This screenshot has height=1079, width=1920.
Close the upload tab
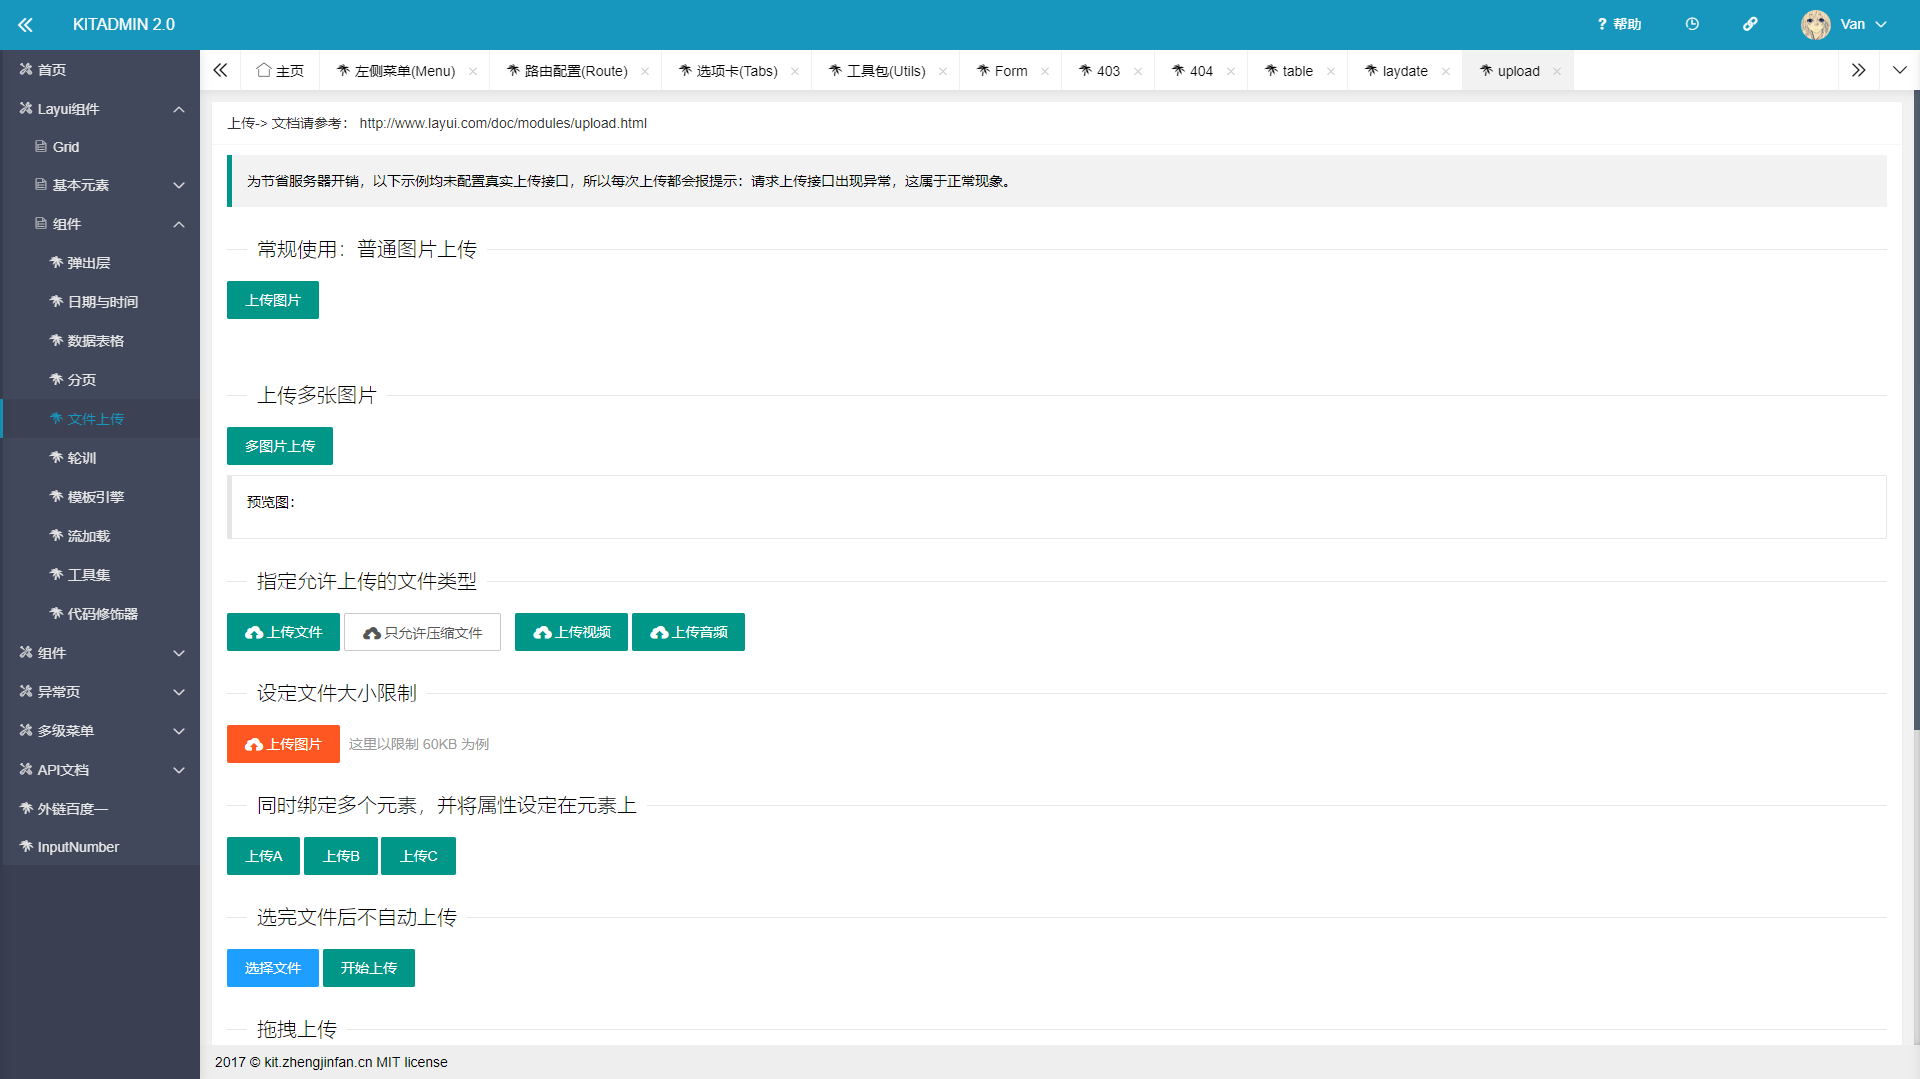tap(1557, 71)
